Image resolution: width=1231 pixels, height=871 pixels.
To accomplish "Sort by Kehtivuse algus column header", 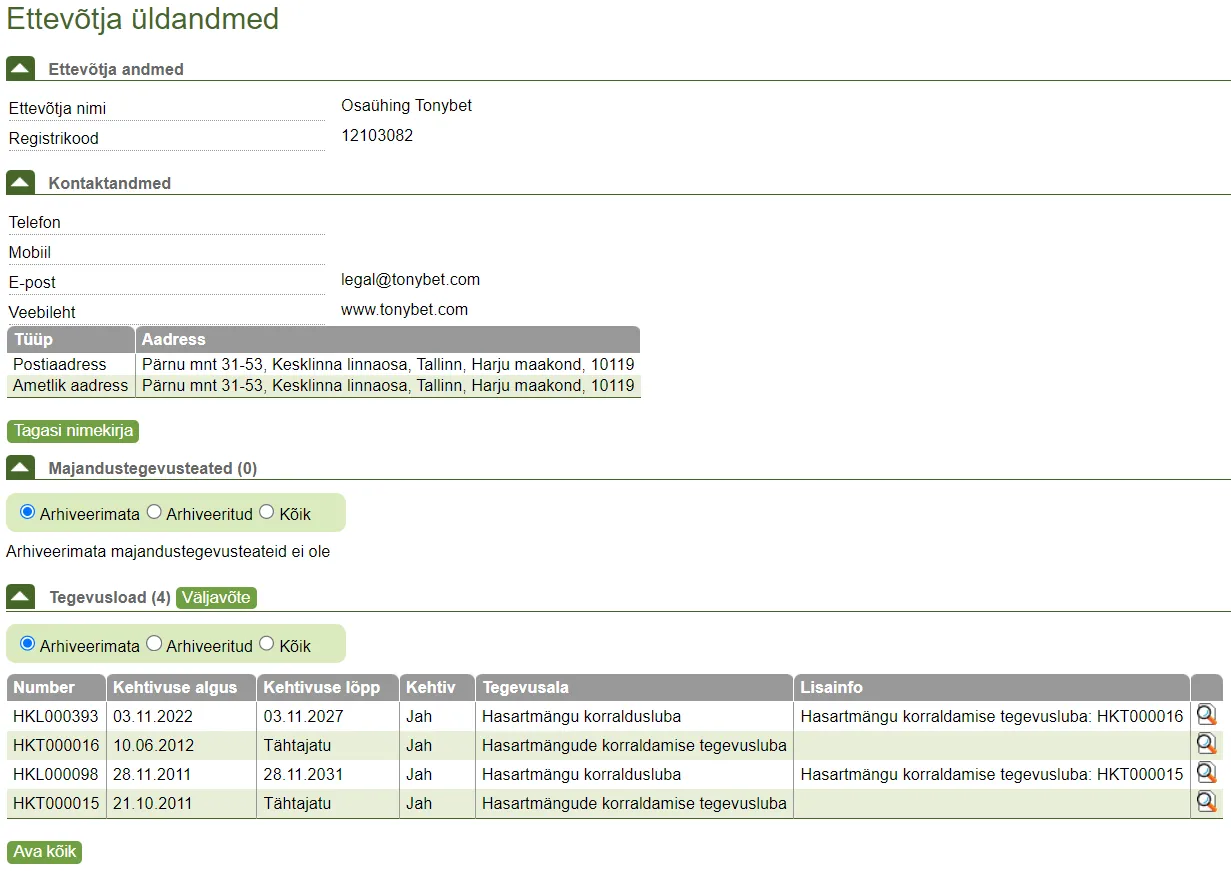I will [175, 687].
